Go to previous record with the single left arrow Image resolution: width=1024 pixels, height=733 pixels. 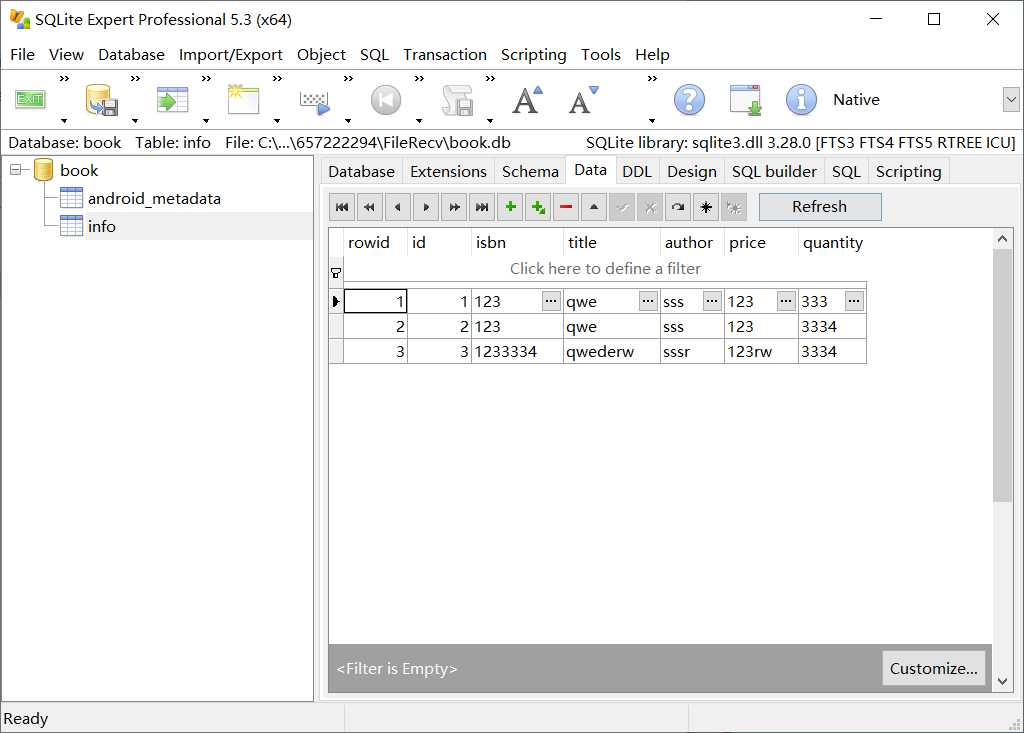[398, 207]
